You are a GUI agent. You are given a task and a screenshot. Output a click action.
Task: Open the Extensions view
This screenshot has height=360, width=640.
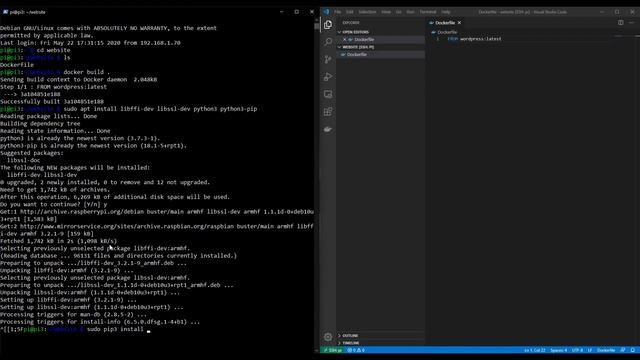[328, 112]
